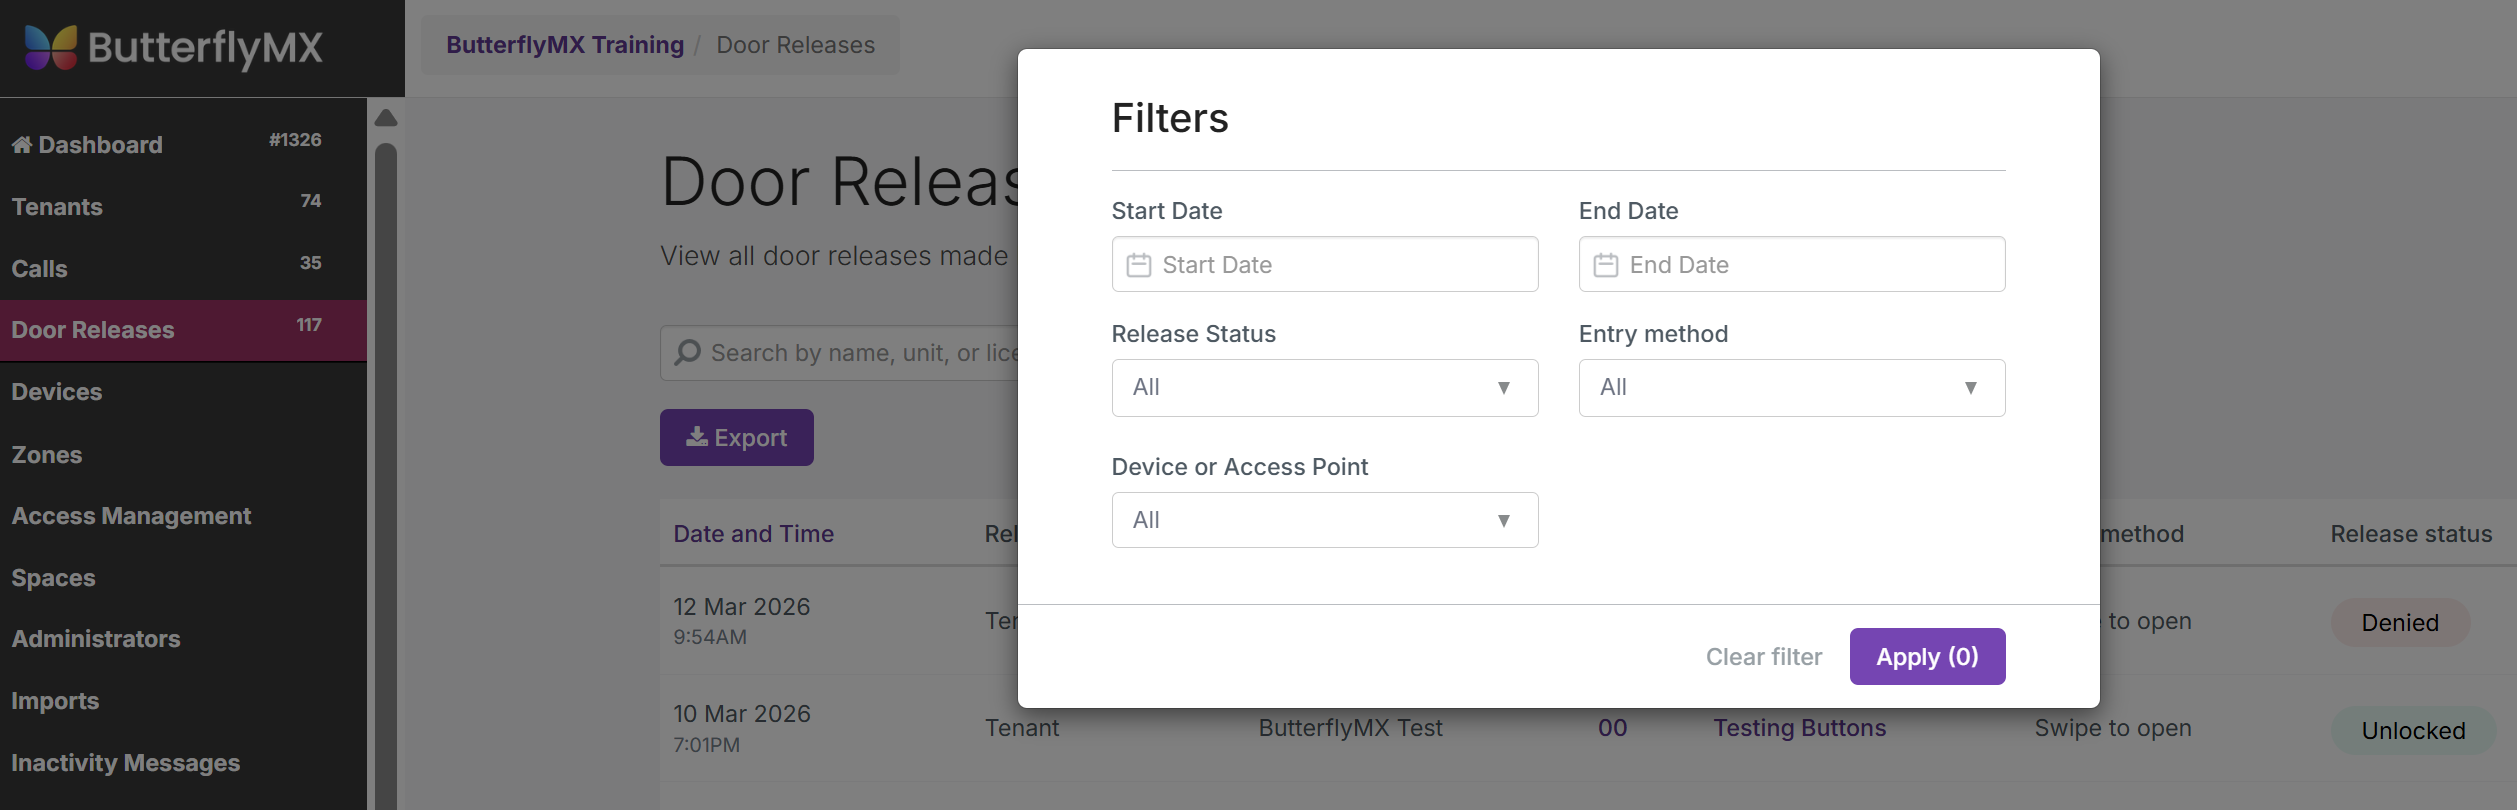The image size is (2517, 810).
Task: Open the Release Status dropdown
Action: (1324, 388)
